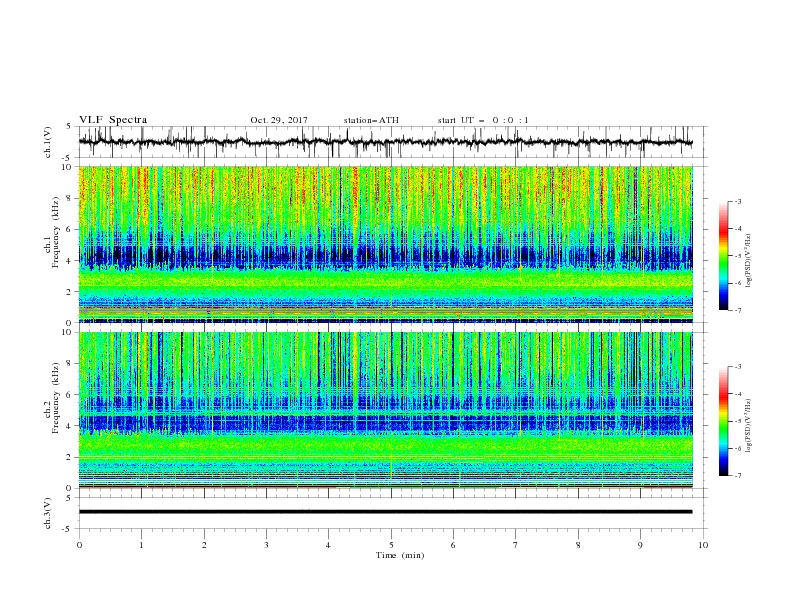This screenshot has width=792, height=612.
Task: Click the "VLF Spectra" title text
Action: pos(113,120)
